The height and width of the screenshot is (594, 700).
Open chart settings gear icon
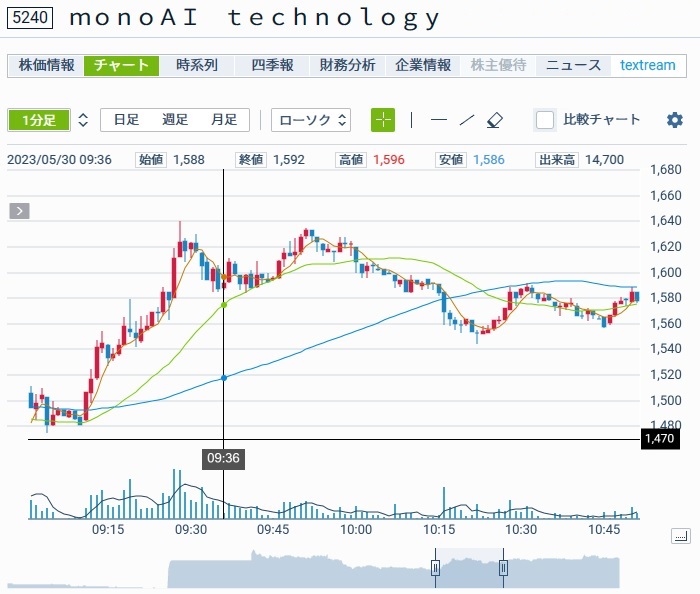(675, 120)
